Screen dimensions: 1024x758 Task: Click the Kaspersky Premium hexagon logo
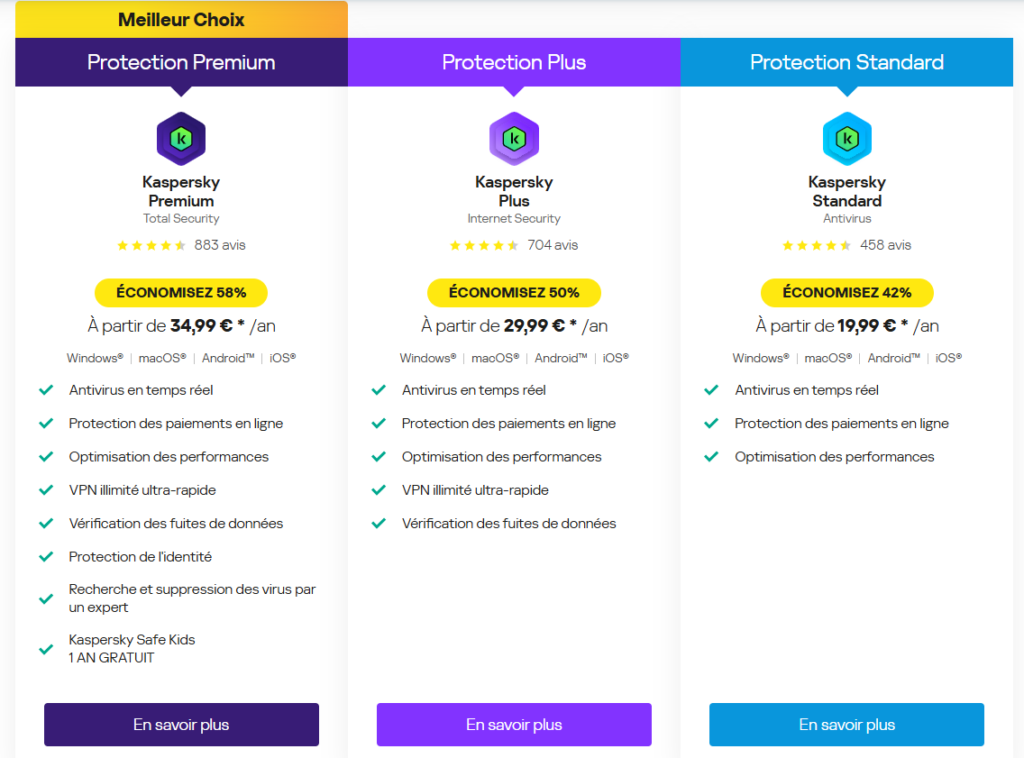click(x=181, y=138)
